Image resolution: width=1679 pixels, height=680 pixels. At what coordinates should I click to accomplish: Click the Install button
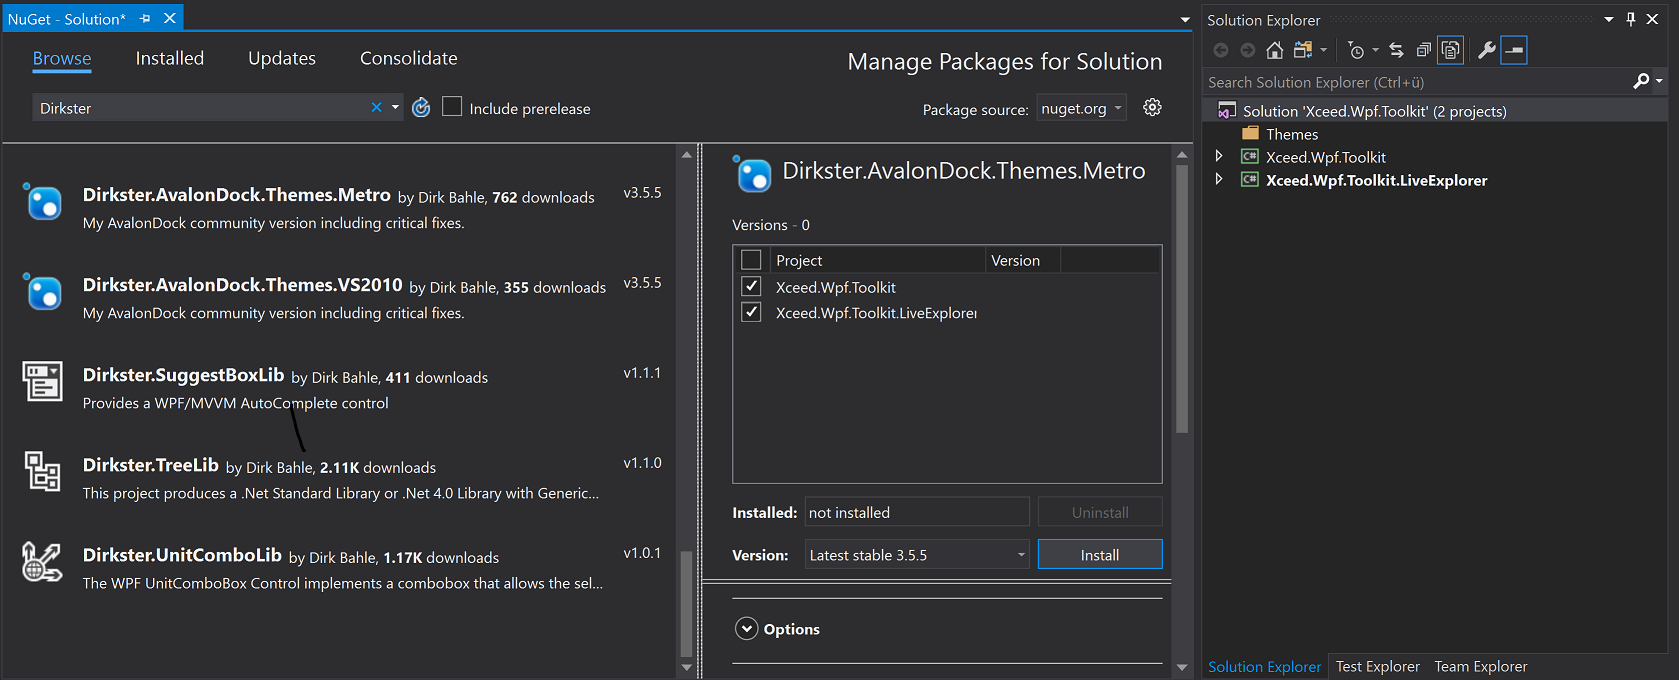[x=1100, y=554]
